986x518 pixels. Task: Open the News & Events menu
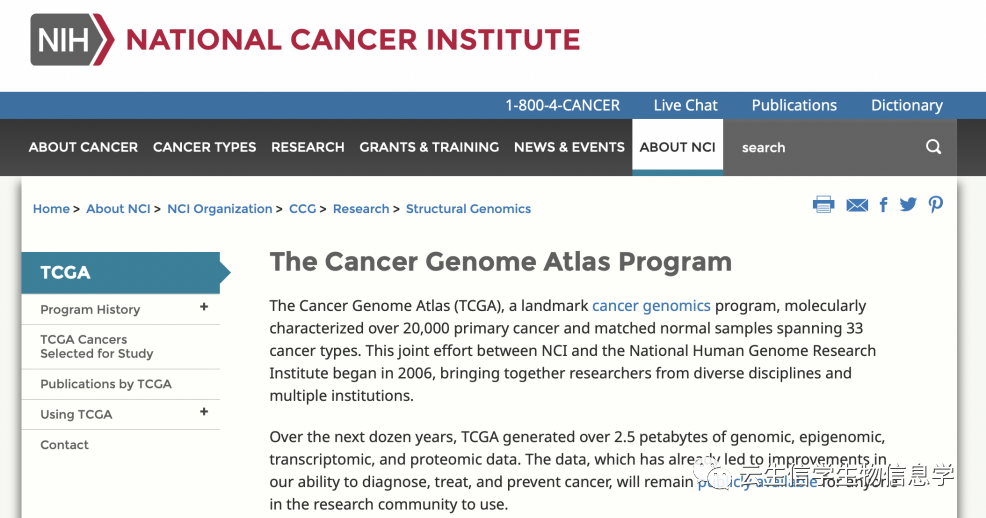[x=569, y=147]
